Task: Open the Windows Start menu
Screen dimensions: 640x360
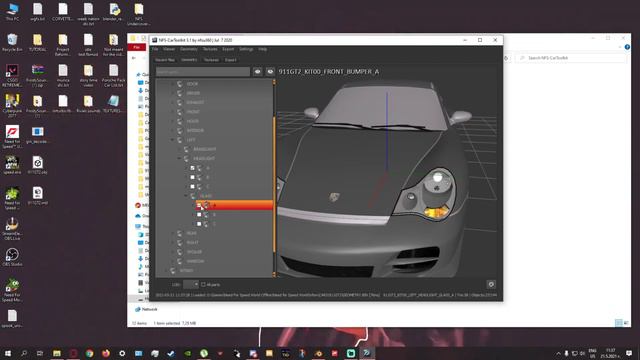Action: 8,353
